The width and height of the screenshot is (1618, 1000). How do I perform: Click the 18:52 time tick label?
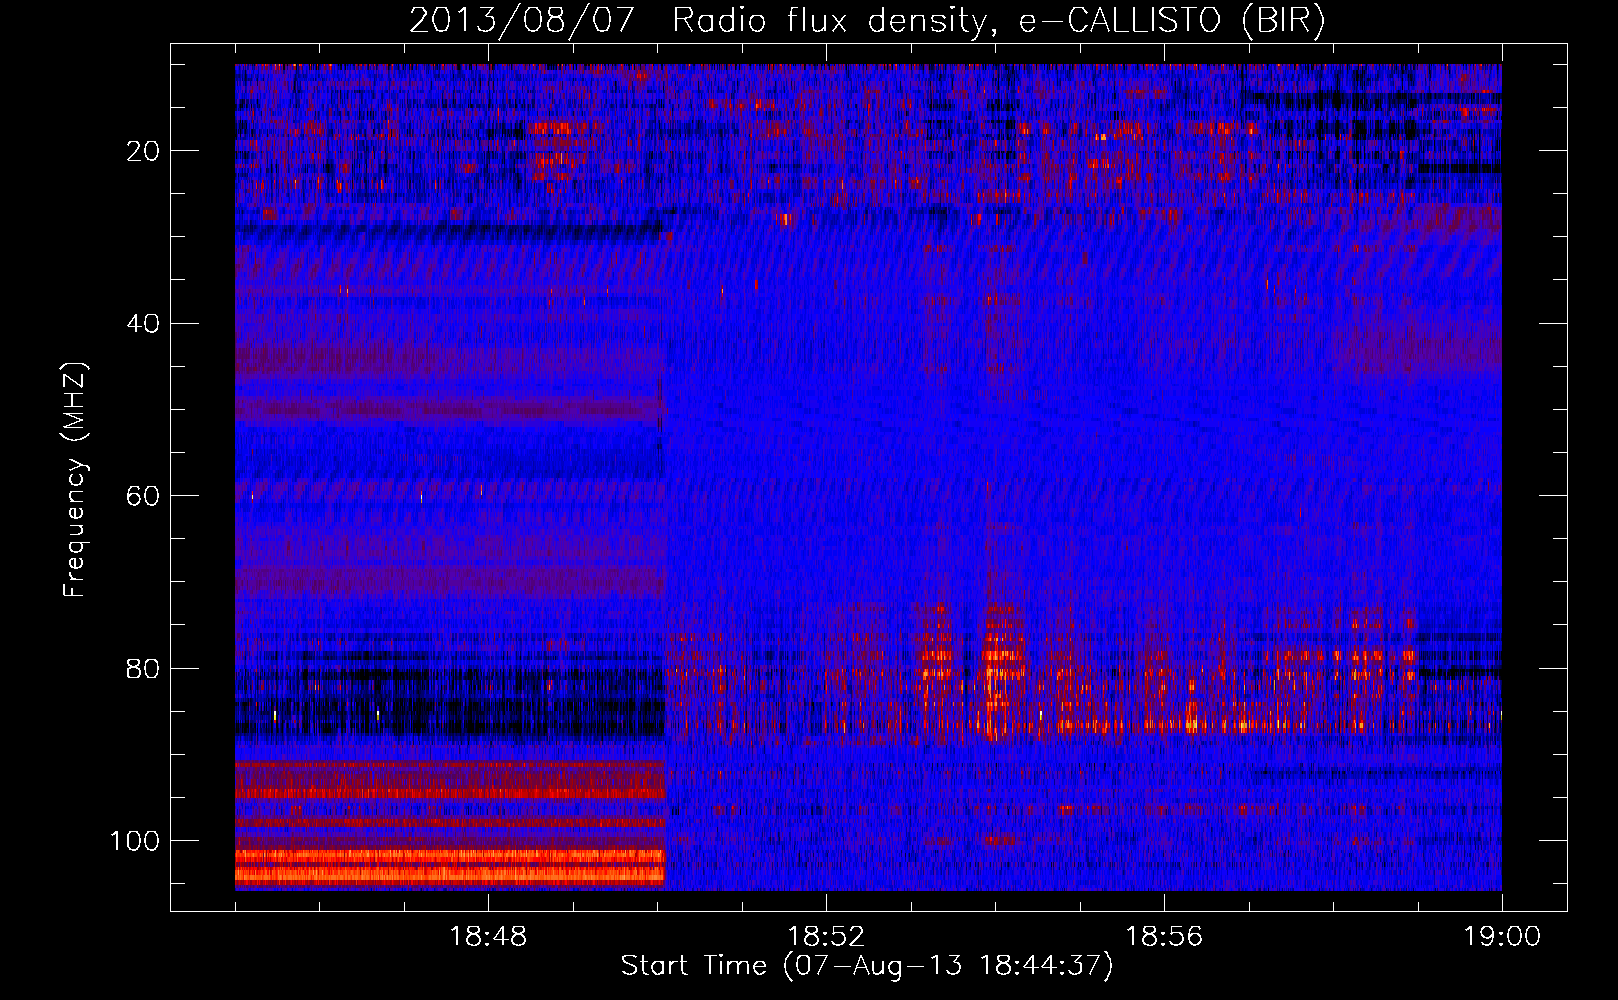tap(826, 937)
